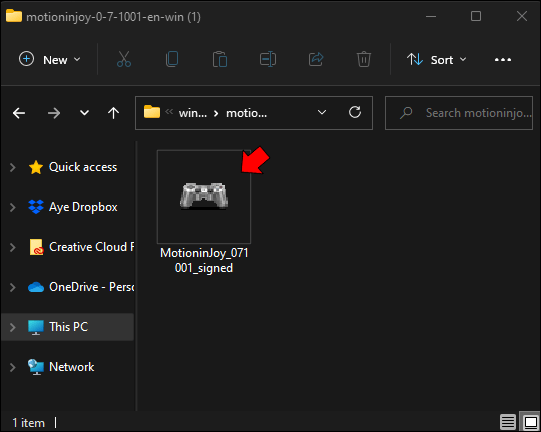Expand the Creative Cloud Files node
The height and width of the screenshot is (432, 541).
pyautogui.click(x=13, y=247)
